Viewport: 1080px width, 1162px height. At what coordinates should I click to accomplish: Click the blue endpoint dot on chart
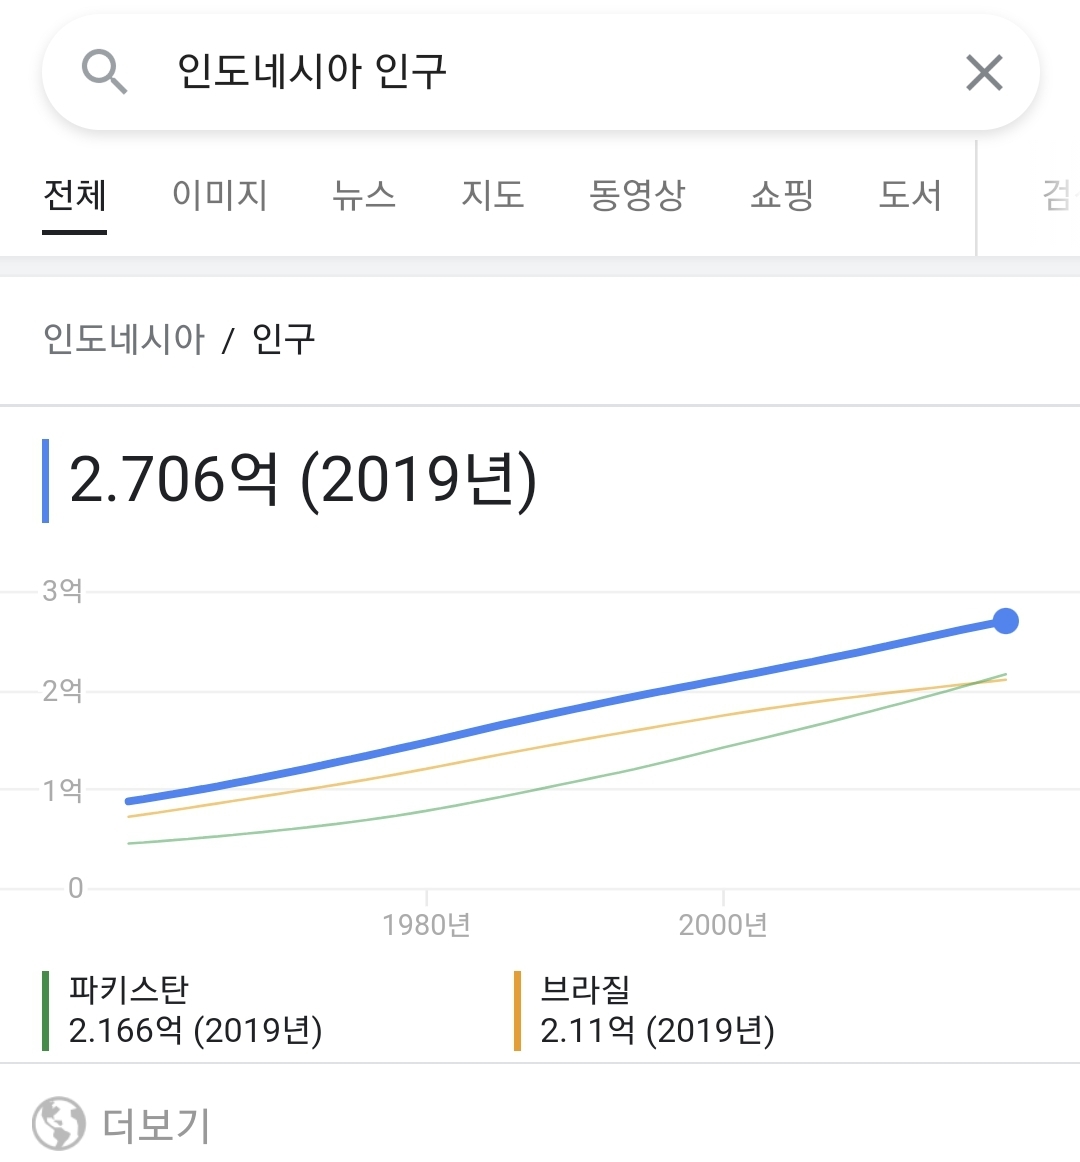click(1005, 621)
